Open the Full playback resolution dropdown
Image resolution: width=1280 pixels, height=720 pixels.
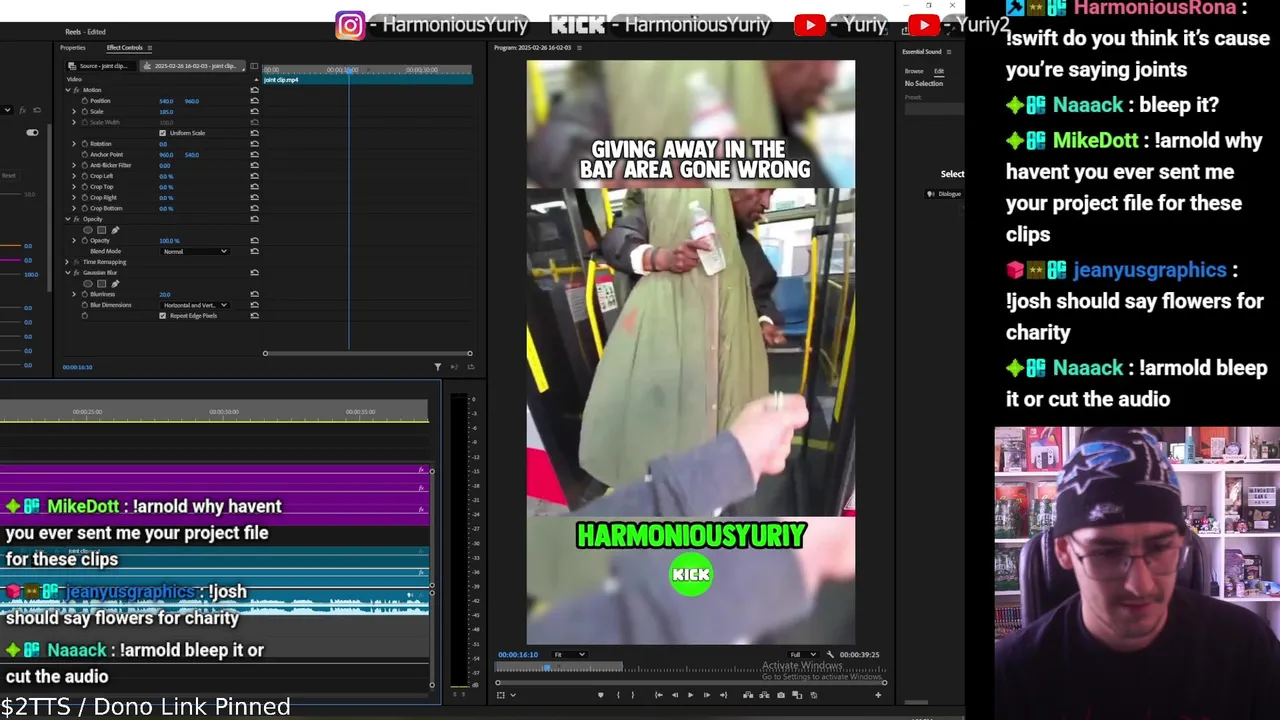802,654
